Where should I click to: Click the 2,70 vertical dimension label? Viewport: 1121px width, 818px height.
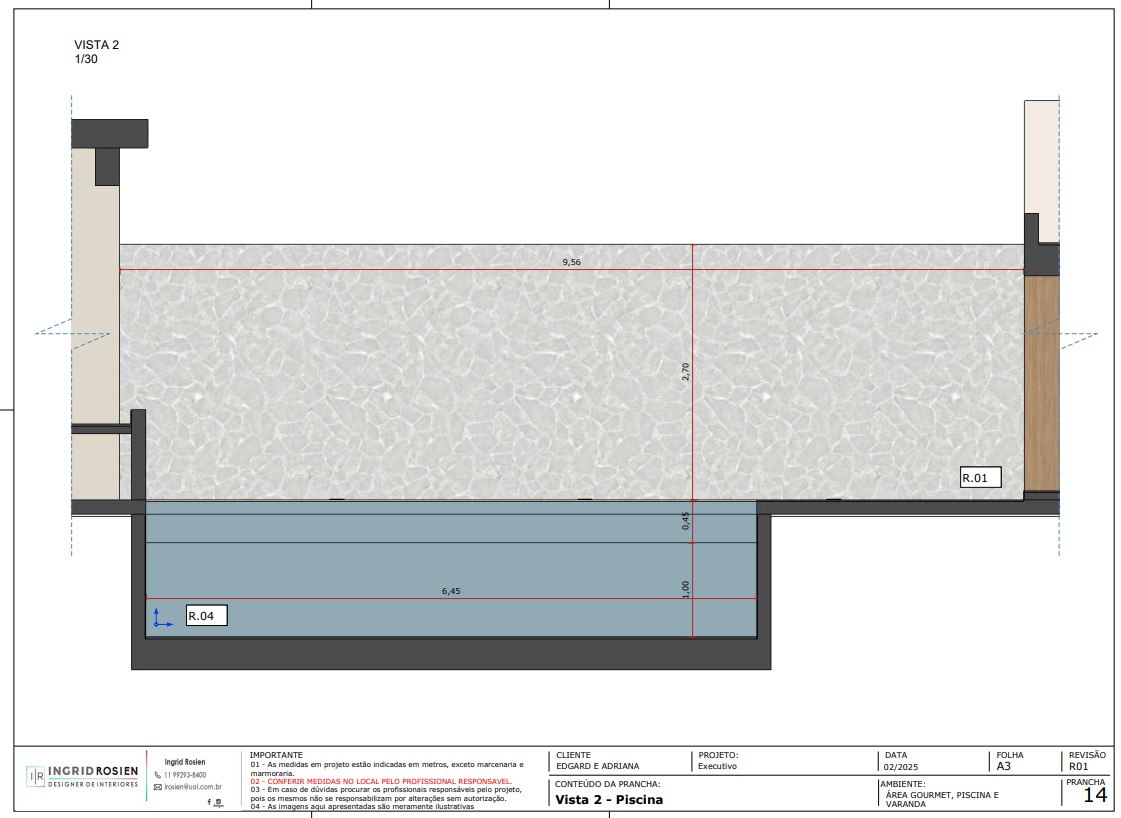685,371
